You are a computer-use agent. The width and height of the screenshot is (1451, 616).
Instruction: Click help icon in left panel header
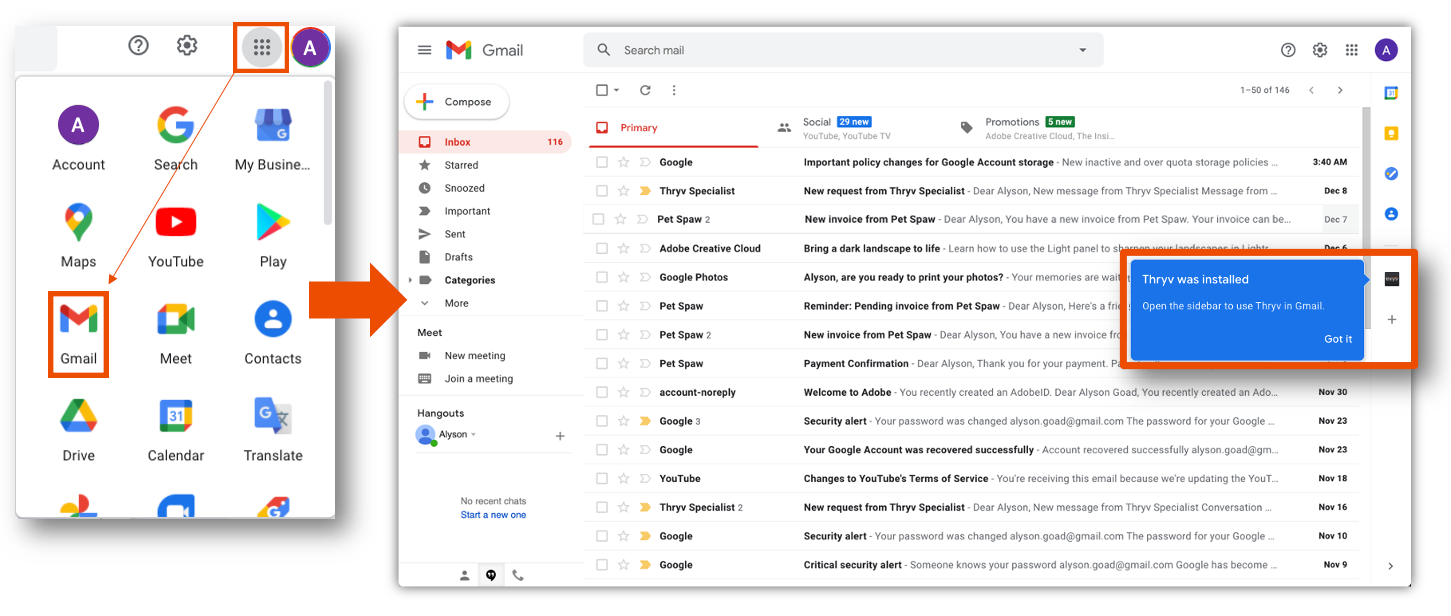pyautogui.click(x=139, y=45)
